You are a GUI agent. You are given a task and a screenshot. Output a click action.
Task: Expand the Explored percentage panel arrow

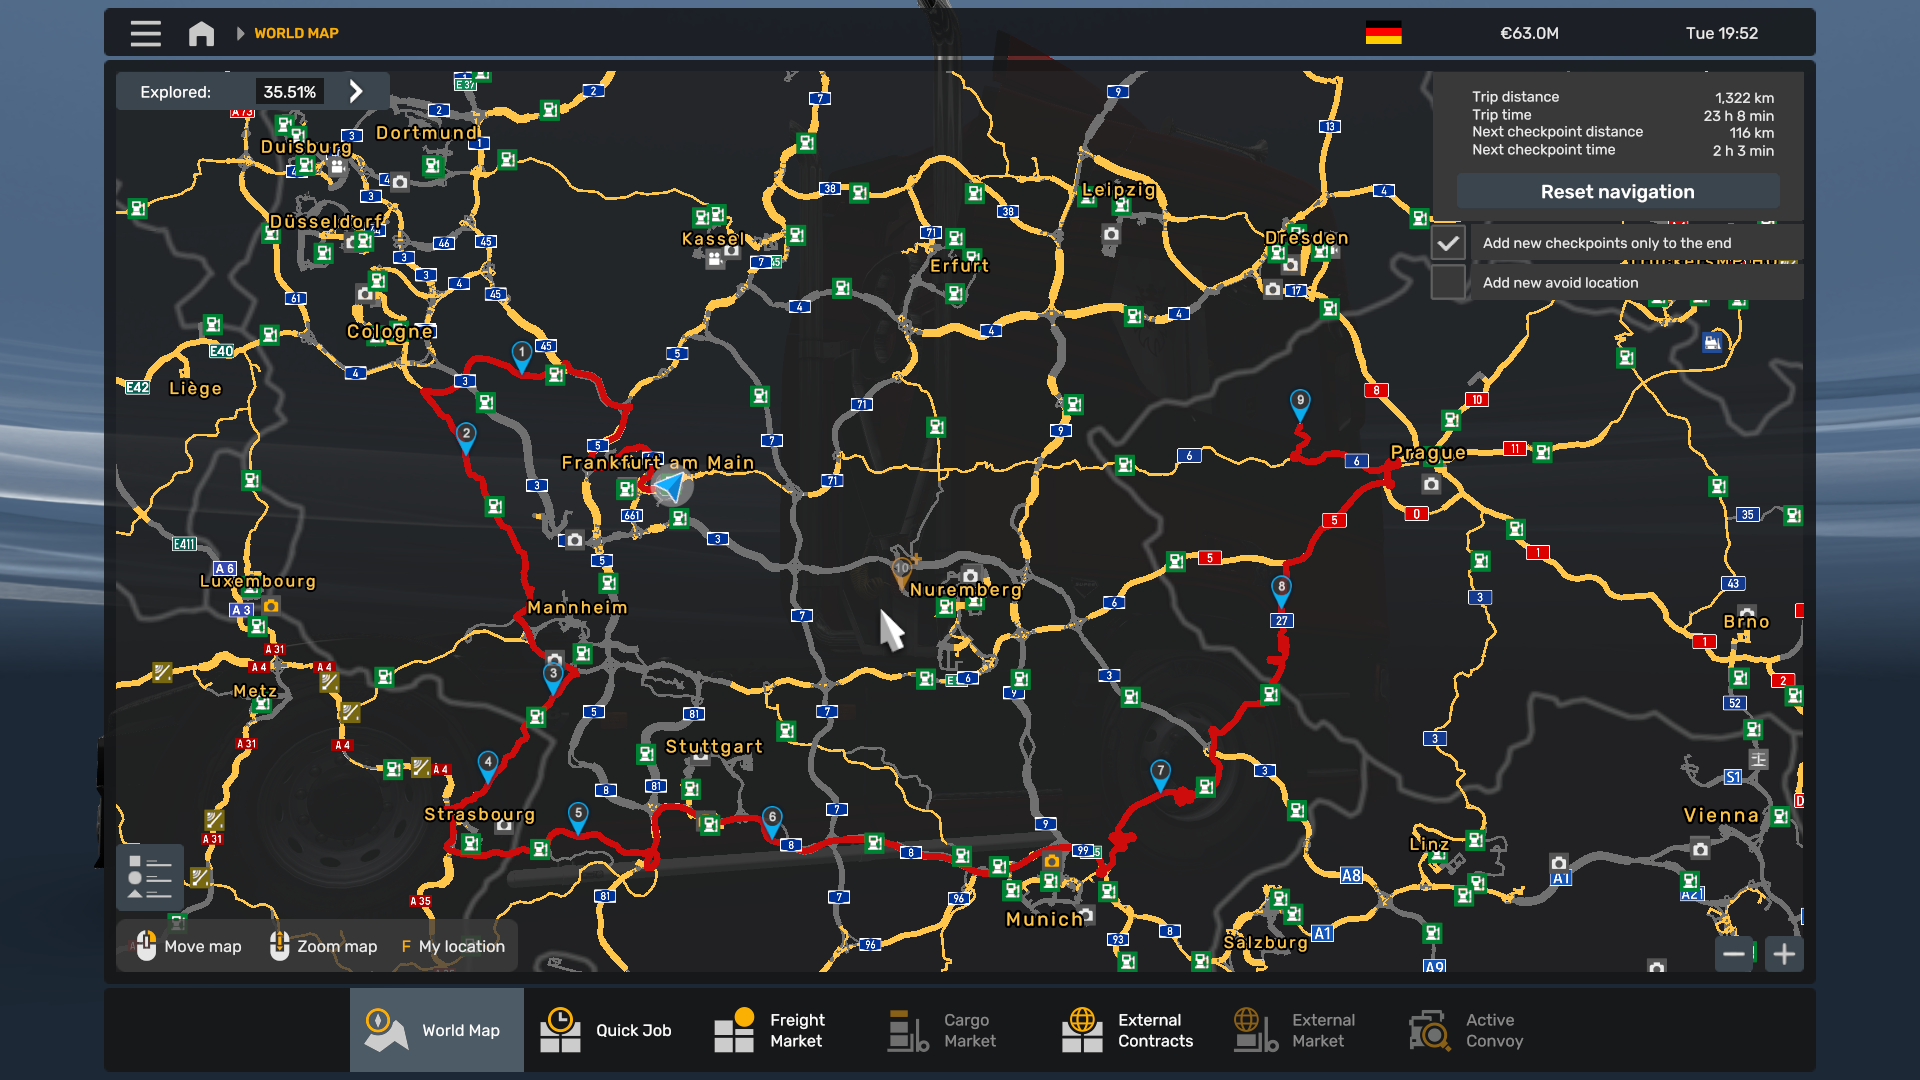click(x=356, y=92)
